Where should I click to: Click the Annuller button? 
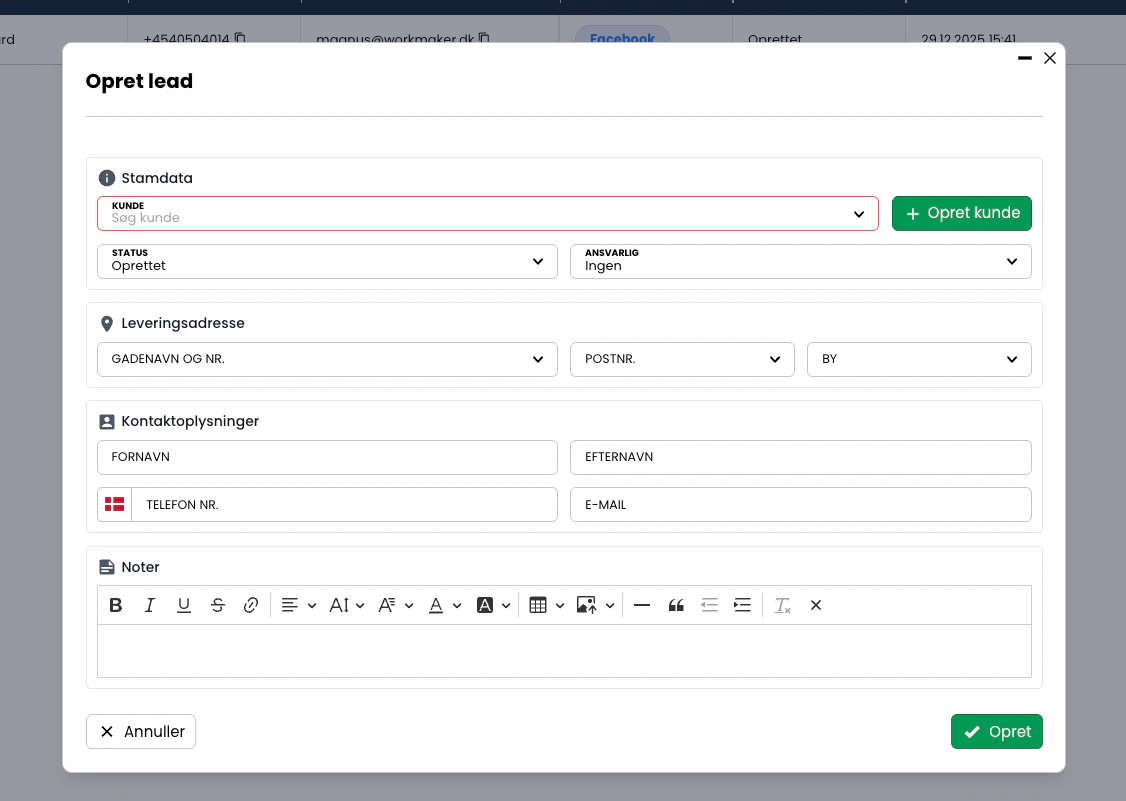point(141,731)
